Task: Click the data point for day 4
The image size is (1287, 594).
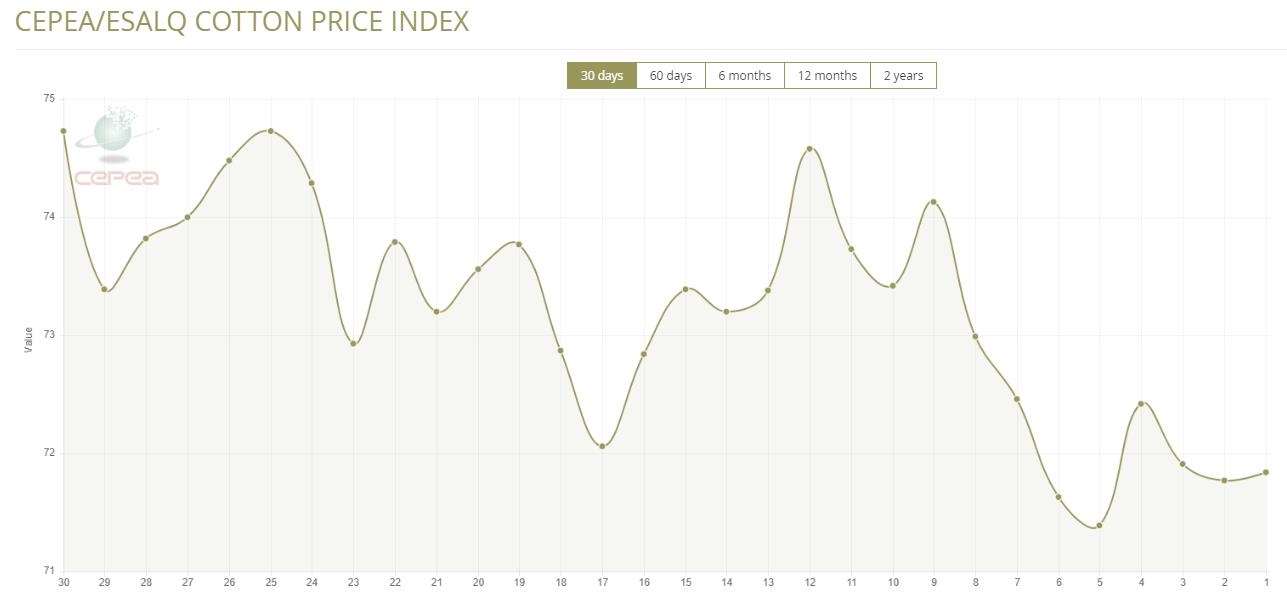Action: click(1141, 404)
